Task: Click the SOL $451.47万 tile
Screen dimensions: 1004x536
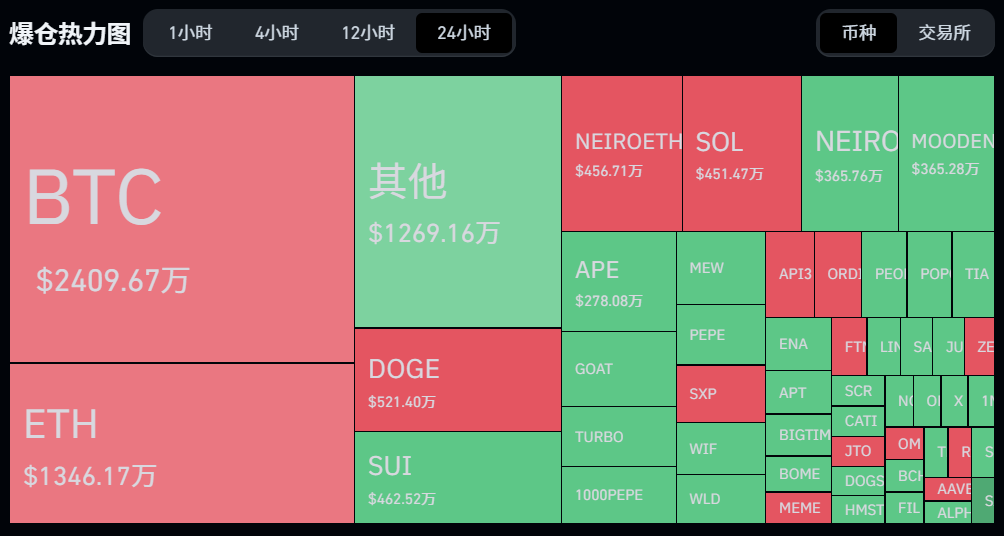Action: point(741,153)
